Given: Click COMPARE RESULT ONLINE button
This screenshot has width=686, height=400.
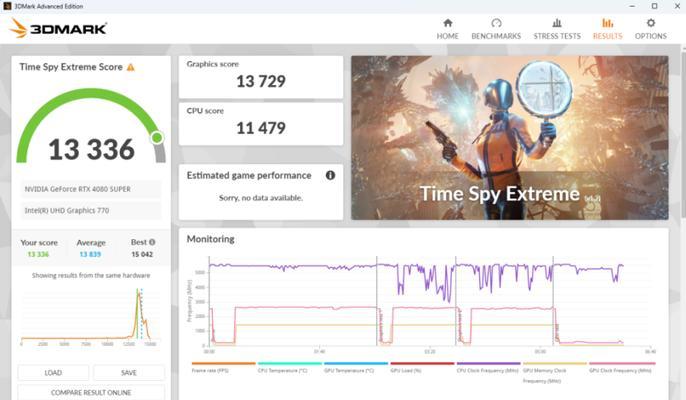Looking at the screenshot, I should point(91,392).
